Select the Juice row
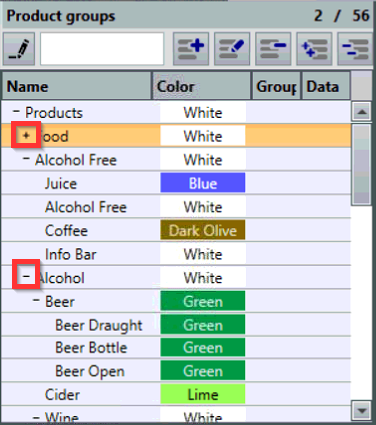 (x=176, y=183)
